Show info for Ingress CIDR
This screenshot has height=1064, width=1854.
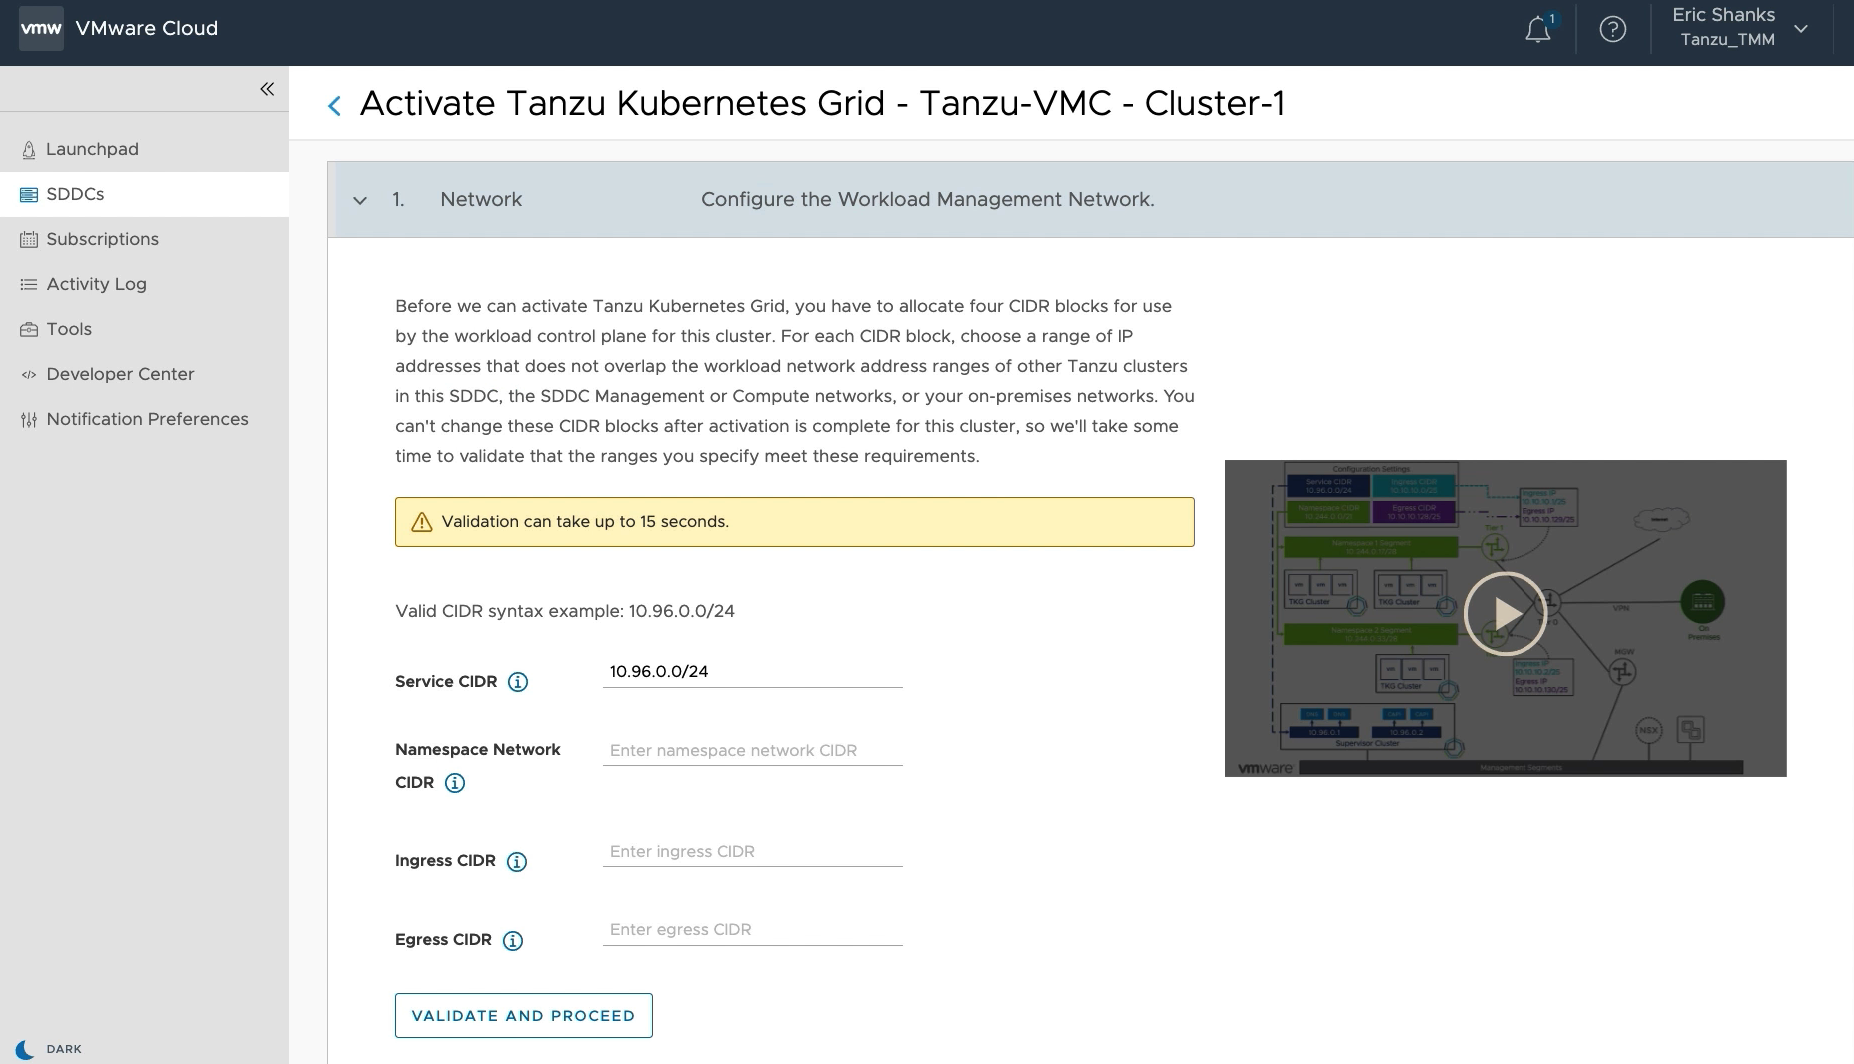coord(517,862)
